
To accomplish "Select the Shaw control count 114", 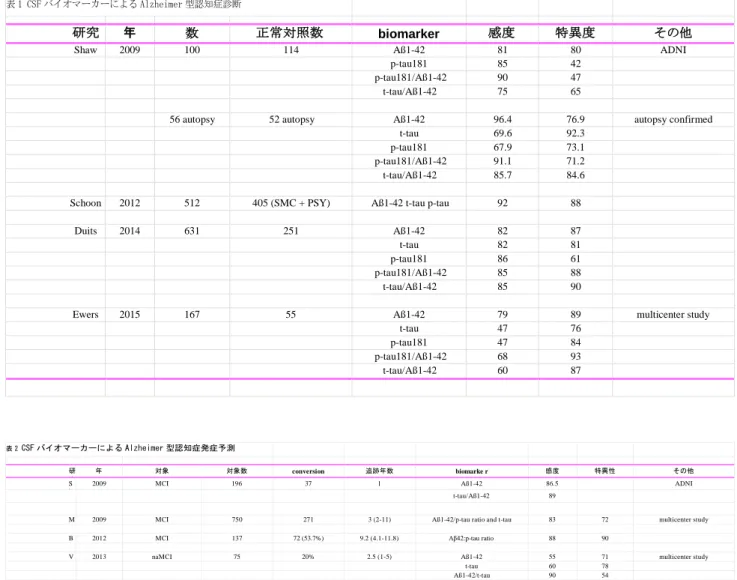I will coord(291,50).
